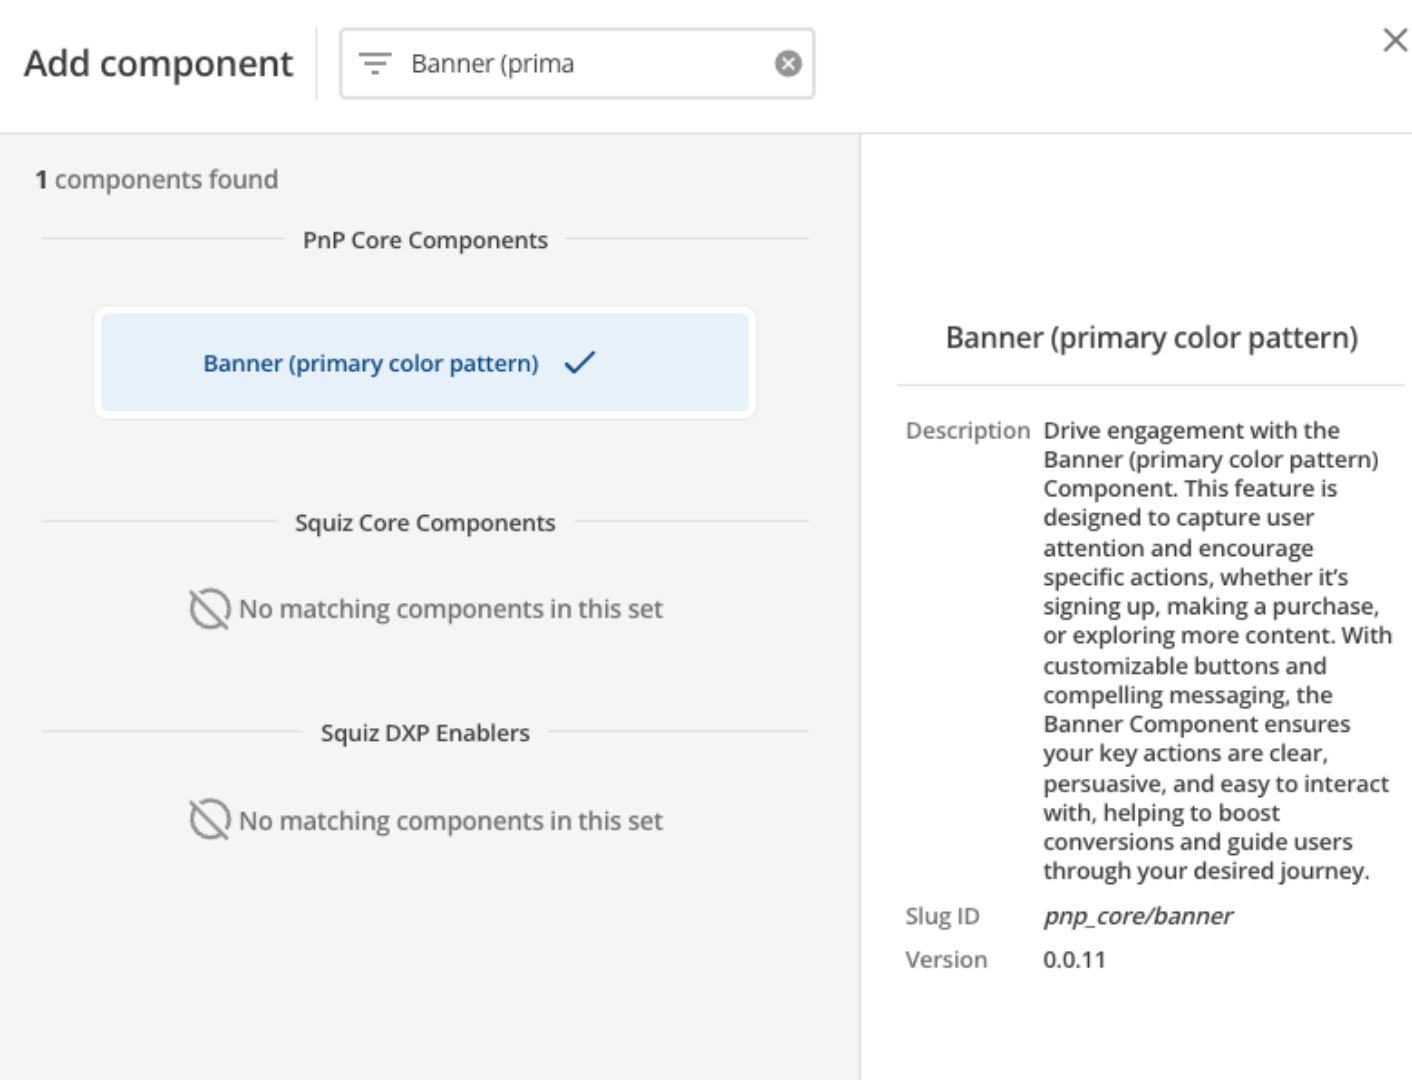Screen dimensions: 1412x1080
Task: Click the 'PnP Core Components' heading
Action: 425,240
